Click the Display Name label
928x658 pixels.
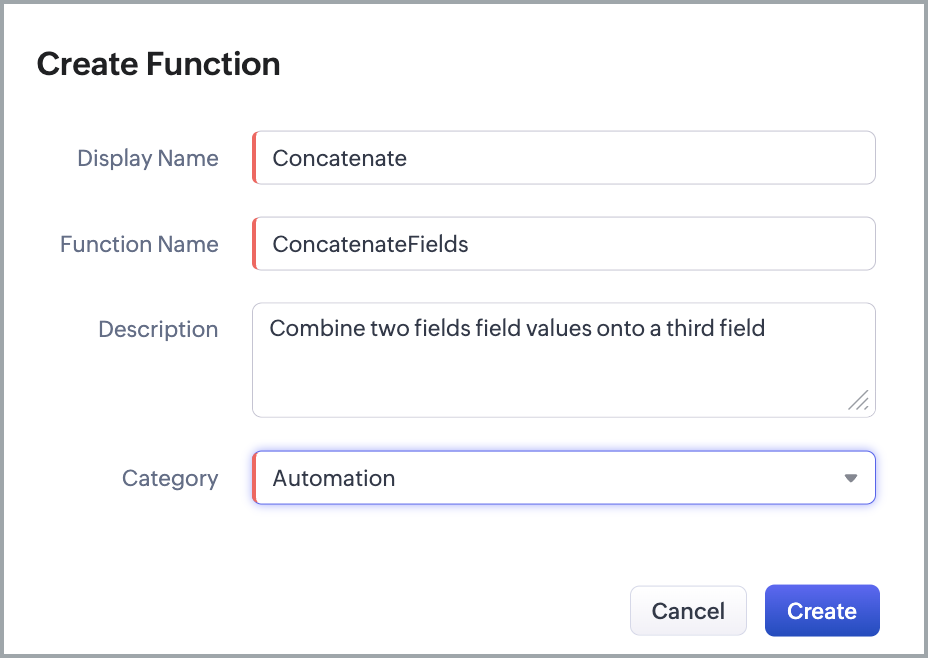(x=147, y=158)
